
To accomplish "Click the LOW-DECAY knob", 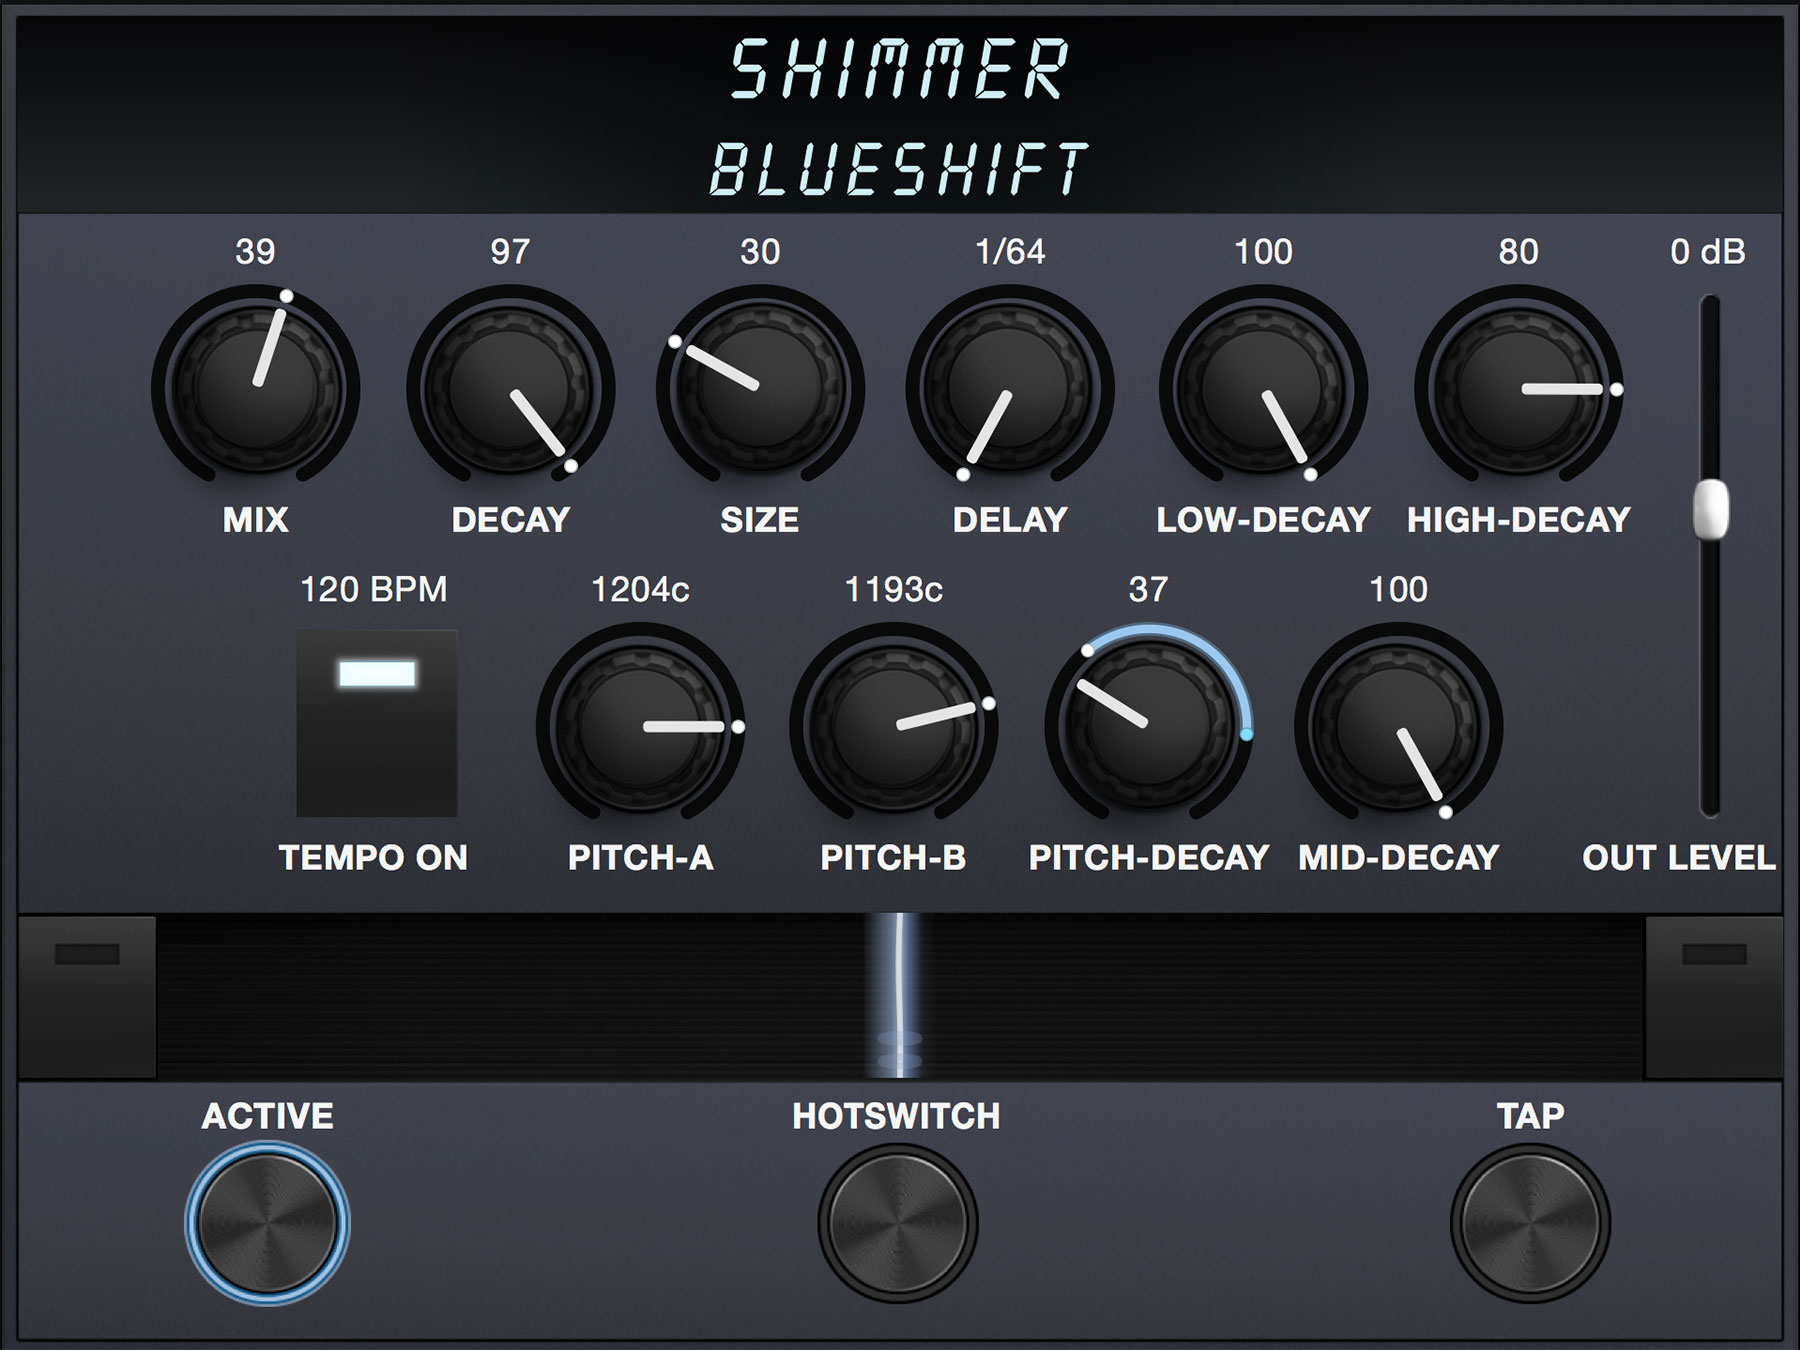I will point(1263,388).
